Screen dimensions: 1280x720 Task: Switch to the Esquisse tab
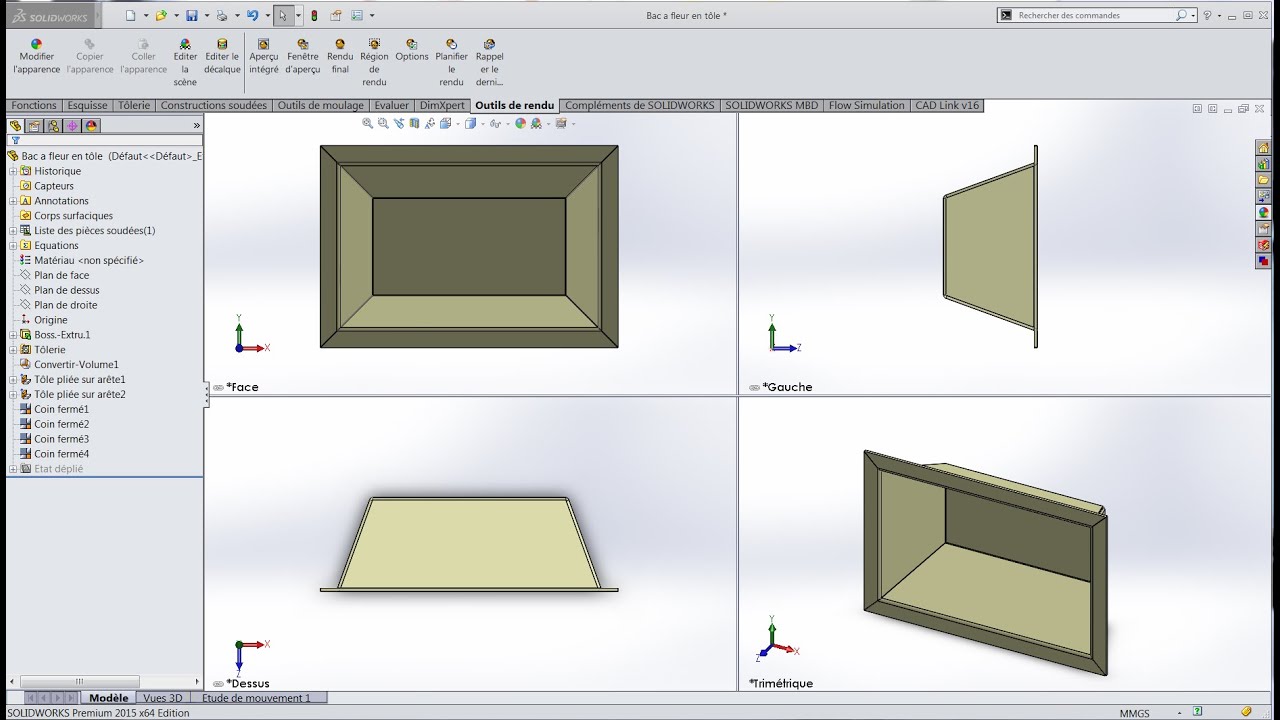point(87,105)
